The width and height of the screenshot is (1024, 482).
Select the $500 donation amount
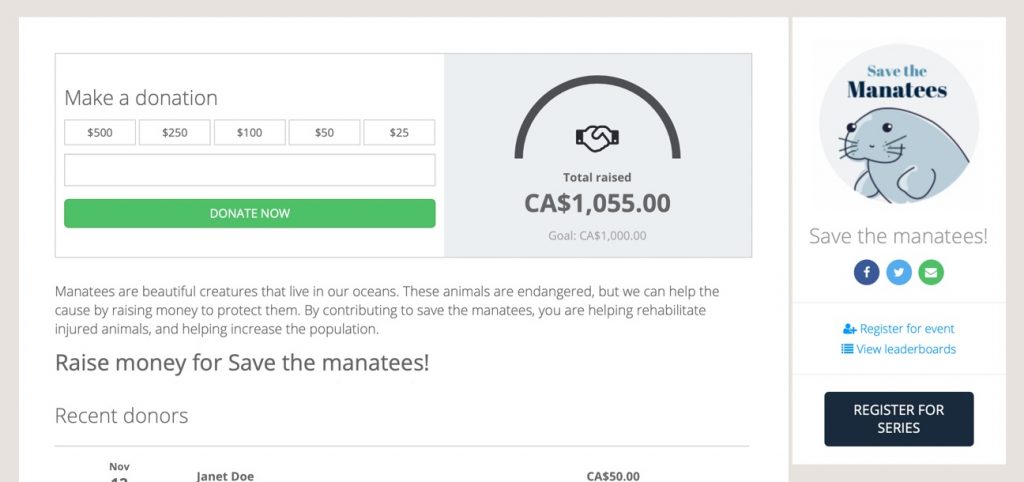[100, 132]
